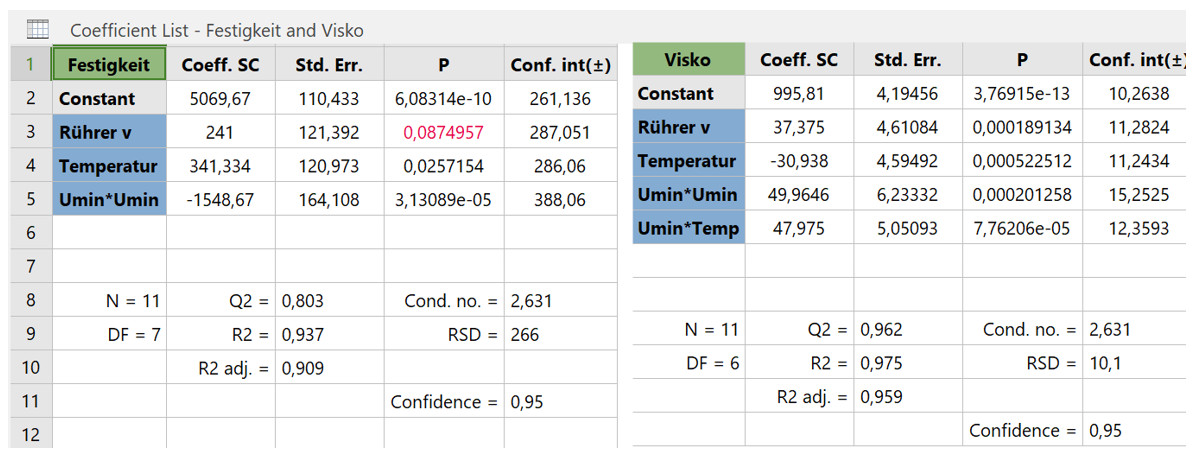1195x455 pixels.
Task: Click the Umin*Temp row label
Action: click(x=688, y=228)
